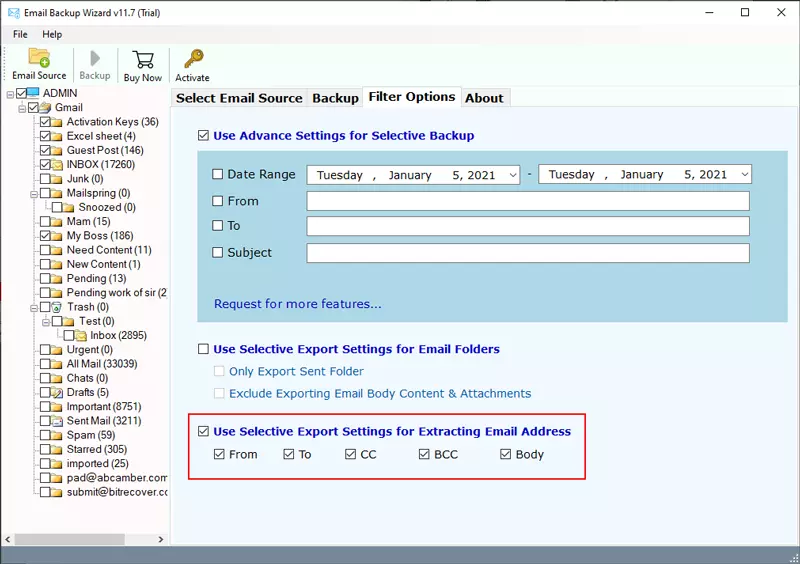800x564 pixels.
Task: Click the From filter text field
Action: point(528,201)
